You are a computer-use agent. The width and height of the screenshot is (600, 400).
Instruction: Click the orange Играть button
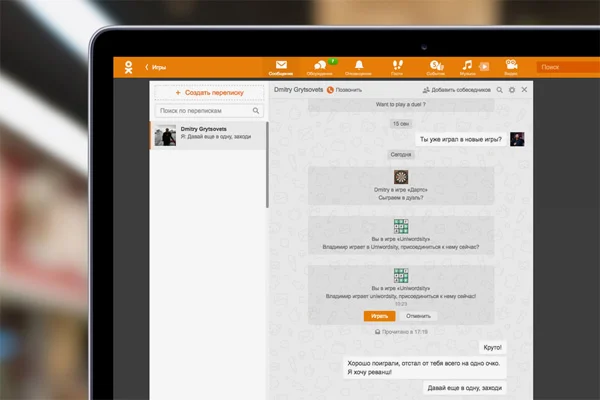pyautogui.click(x=379, y=316)
